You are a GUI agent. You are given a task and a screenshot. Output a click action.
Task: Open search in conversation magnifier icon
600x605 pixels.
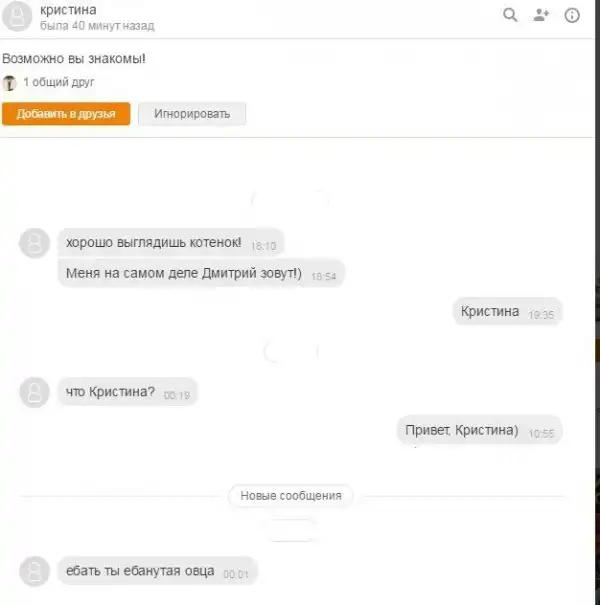pyautogui.click(x=510, y=15)
